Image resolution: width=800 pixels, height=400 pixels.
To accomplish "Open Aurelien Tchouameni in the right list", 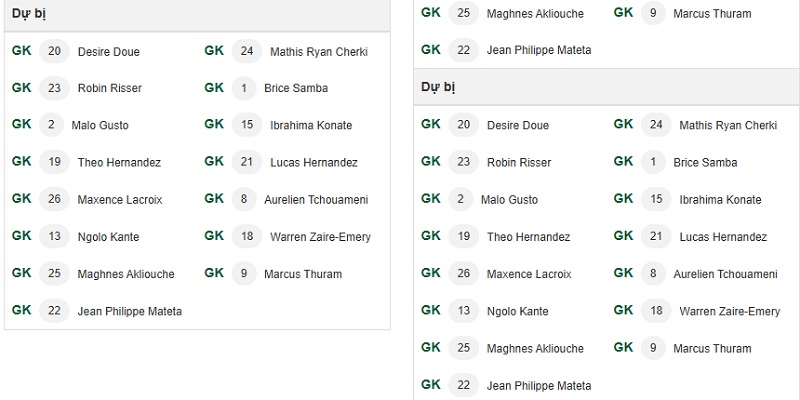I will (726, 274).
